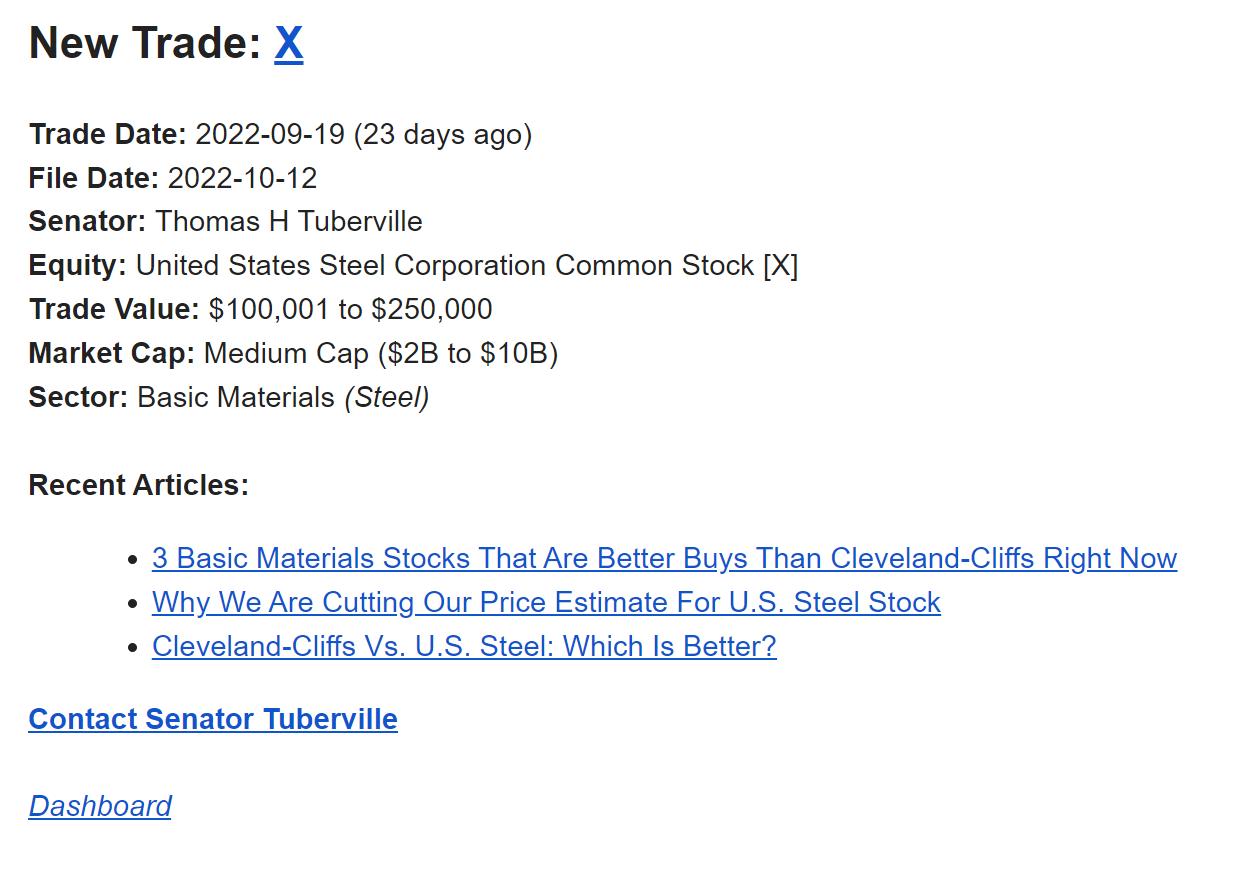1251x869 pixels.
Task: Click the Basic Materials sector text
Action: [236, 398]
